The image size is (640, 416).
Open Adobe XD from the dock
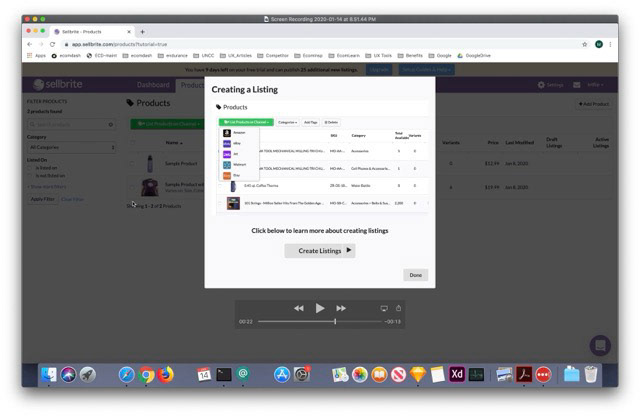click(x=457, y=374)
